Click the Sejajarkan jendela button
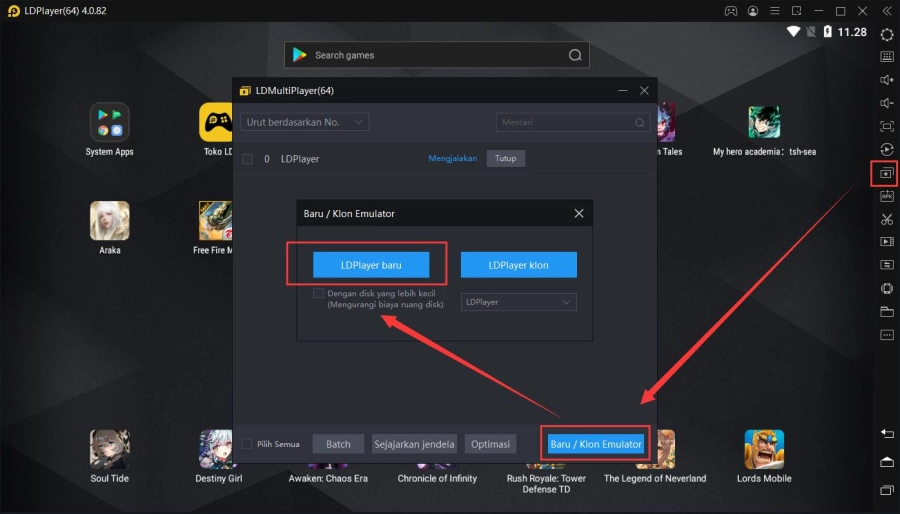This screenshot has width=900, height=514. coord(414,444)
